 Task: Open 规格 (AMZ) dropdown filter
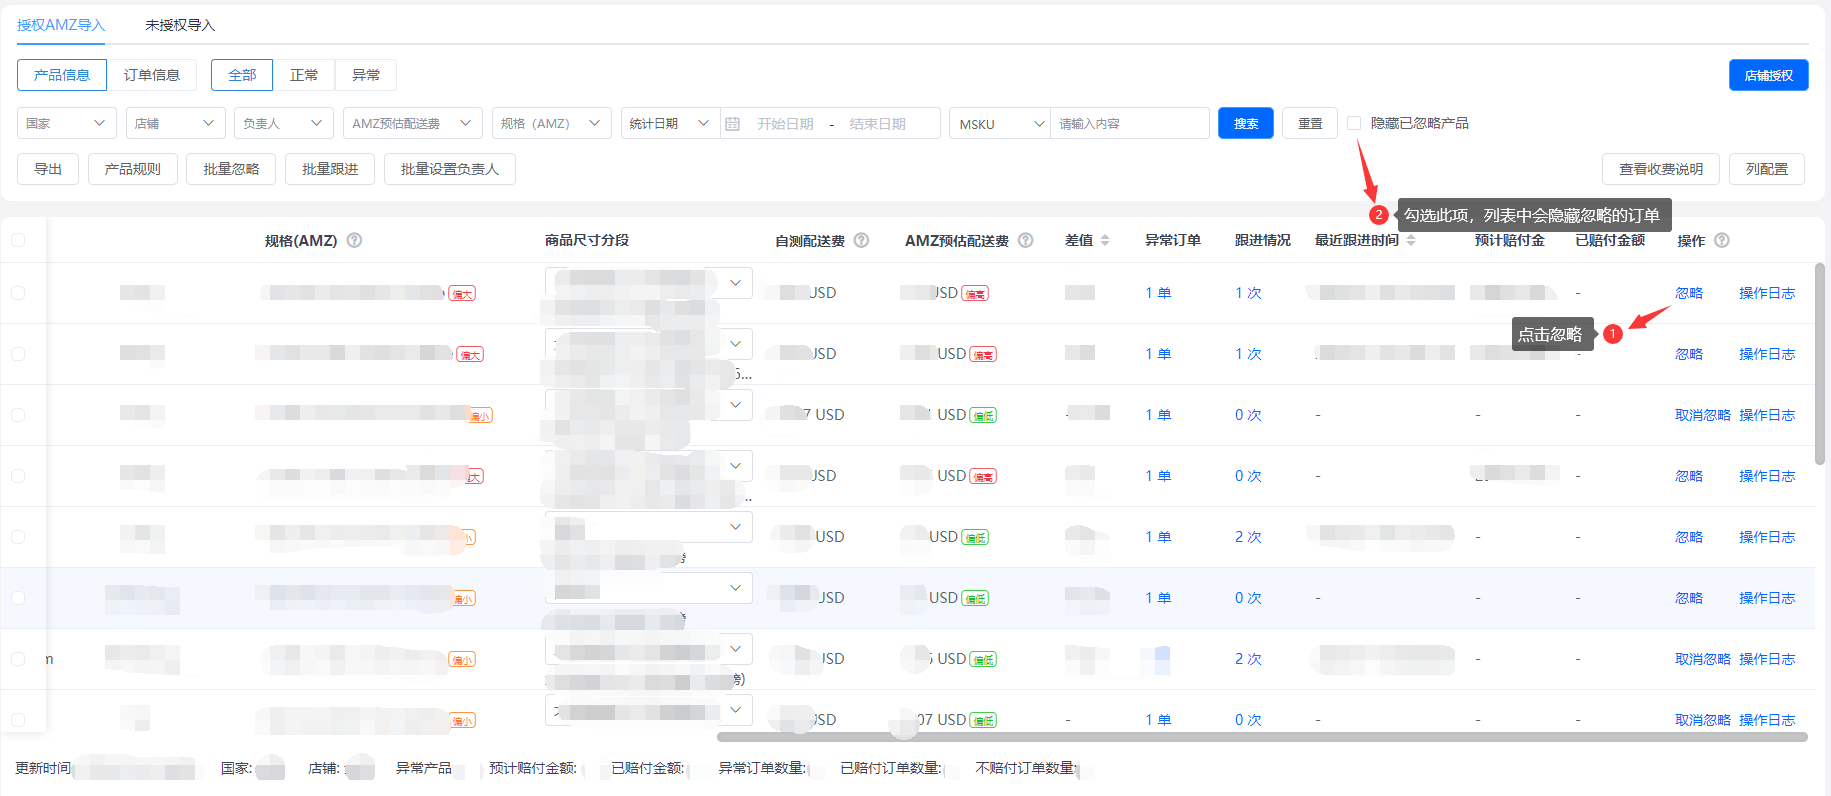coord(552,123)
